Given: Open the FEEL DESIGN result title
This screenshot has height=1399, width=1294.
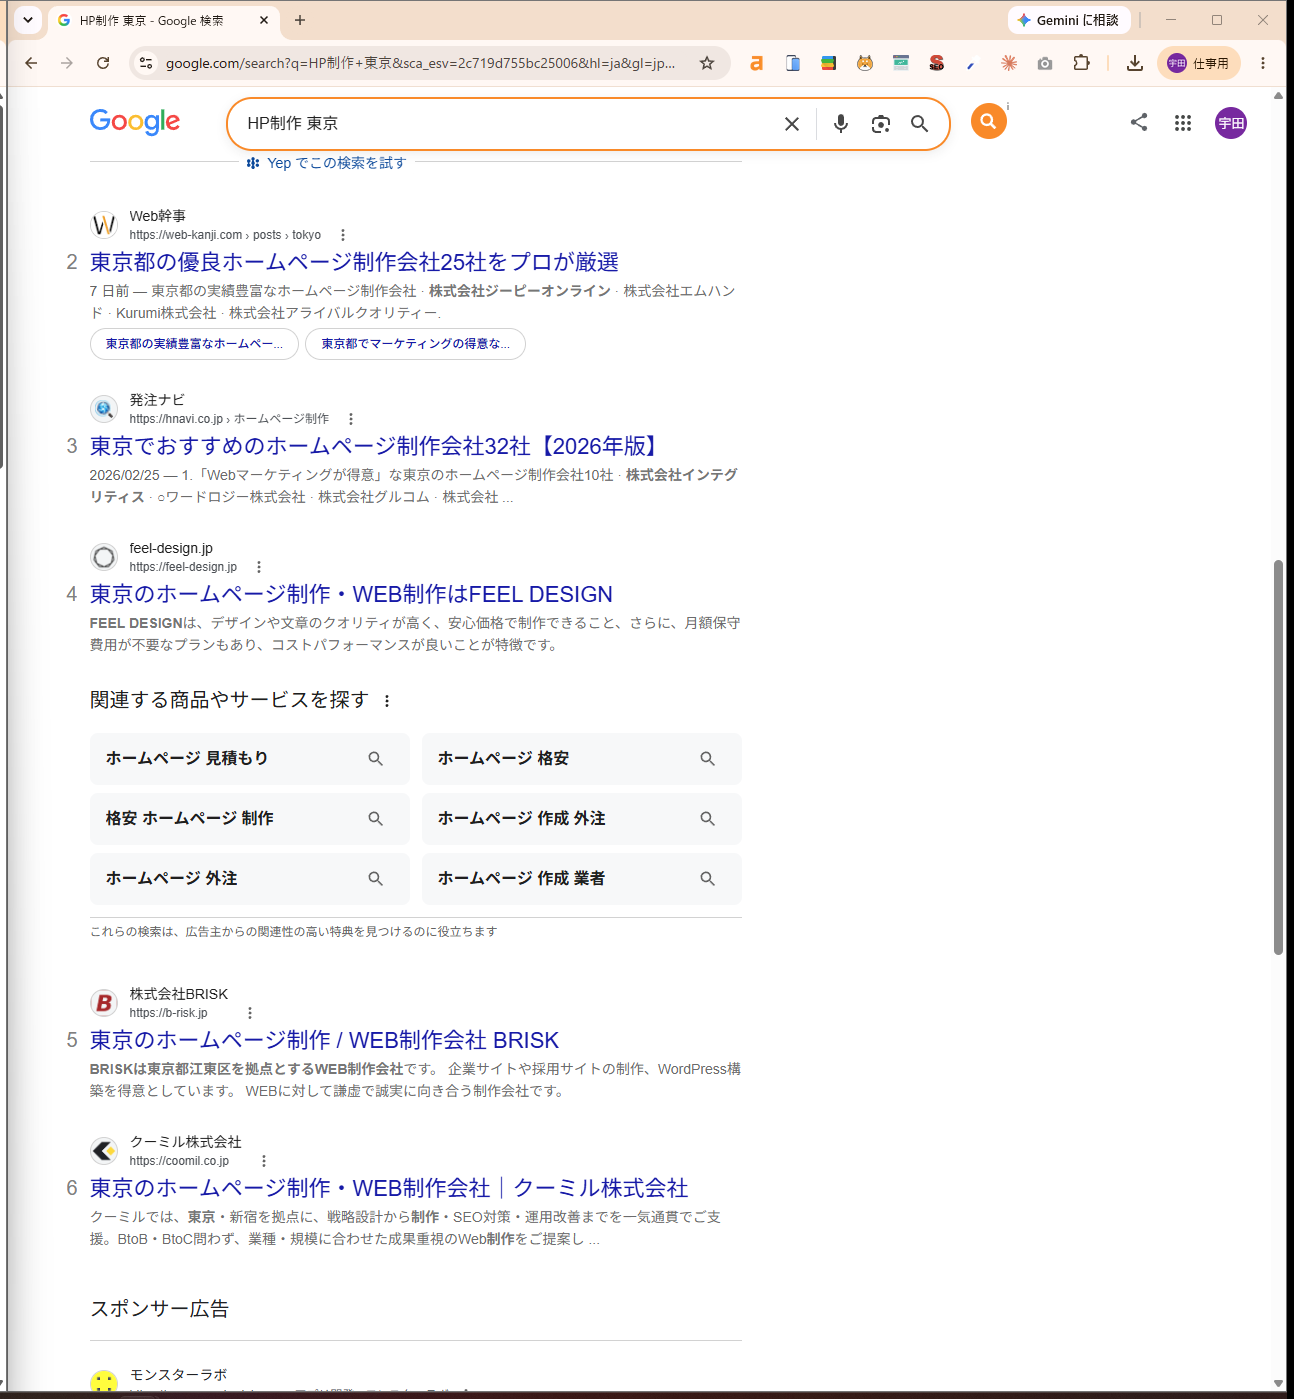Looking at the screenshot, I should point(351,594).
